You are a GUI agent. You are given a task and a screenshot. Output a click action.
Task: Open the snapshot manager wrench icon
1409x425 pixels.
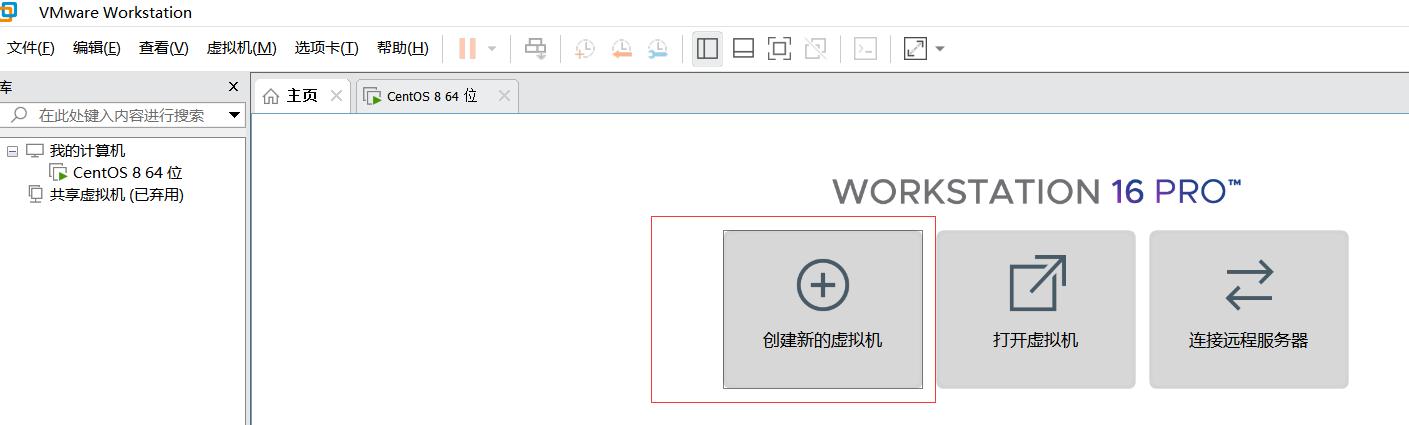click(658, 48)
